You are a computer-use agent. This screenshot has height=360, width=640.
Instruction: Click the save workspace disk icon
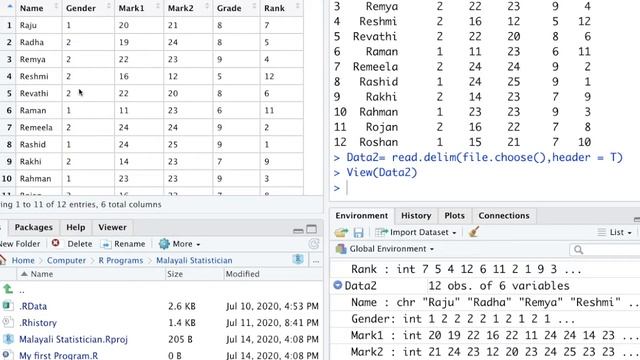358,233
